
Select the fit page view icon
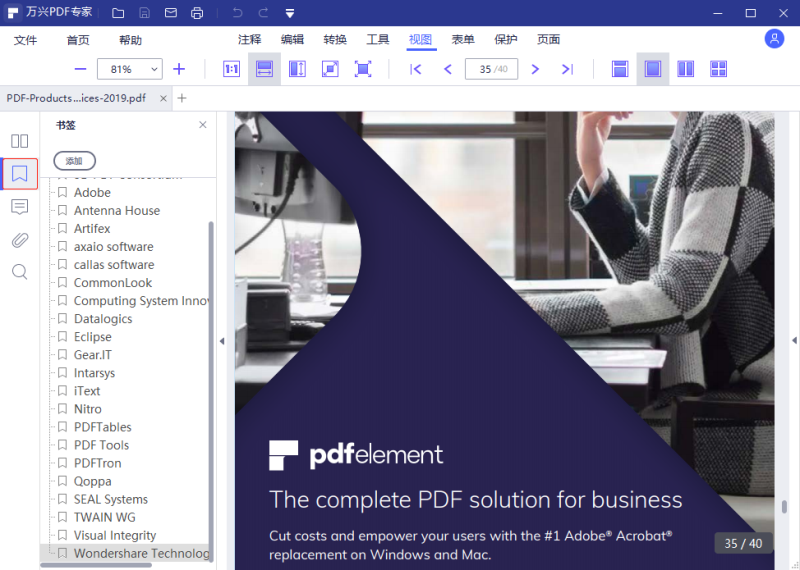(330, 69)
